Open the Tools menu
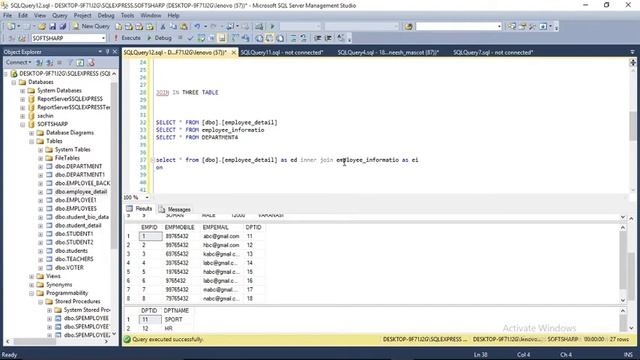The image size is (640, 360). point(127,16)
